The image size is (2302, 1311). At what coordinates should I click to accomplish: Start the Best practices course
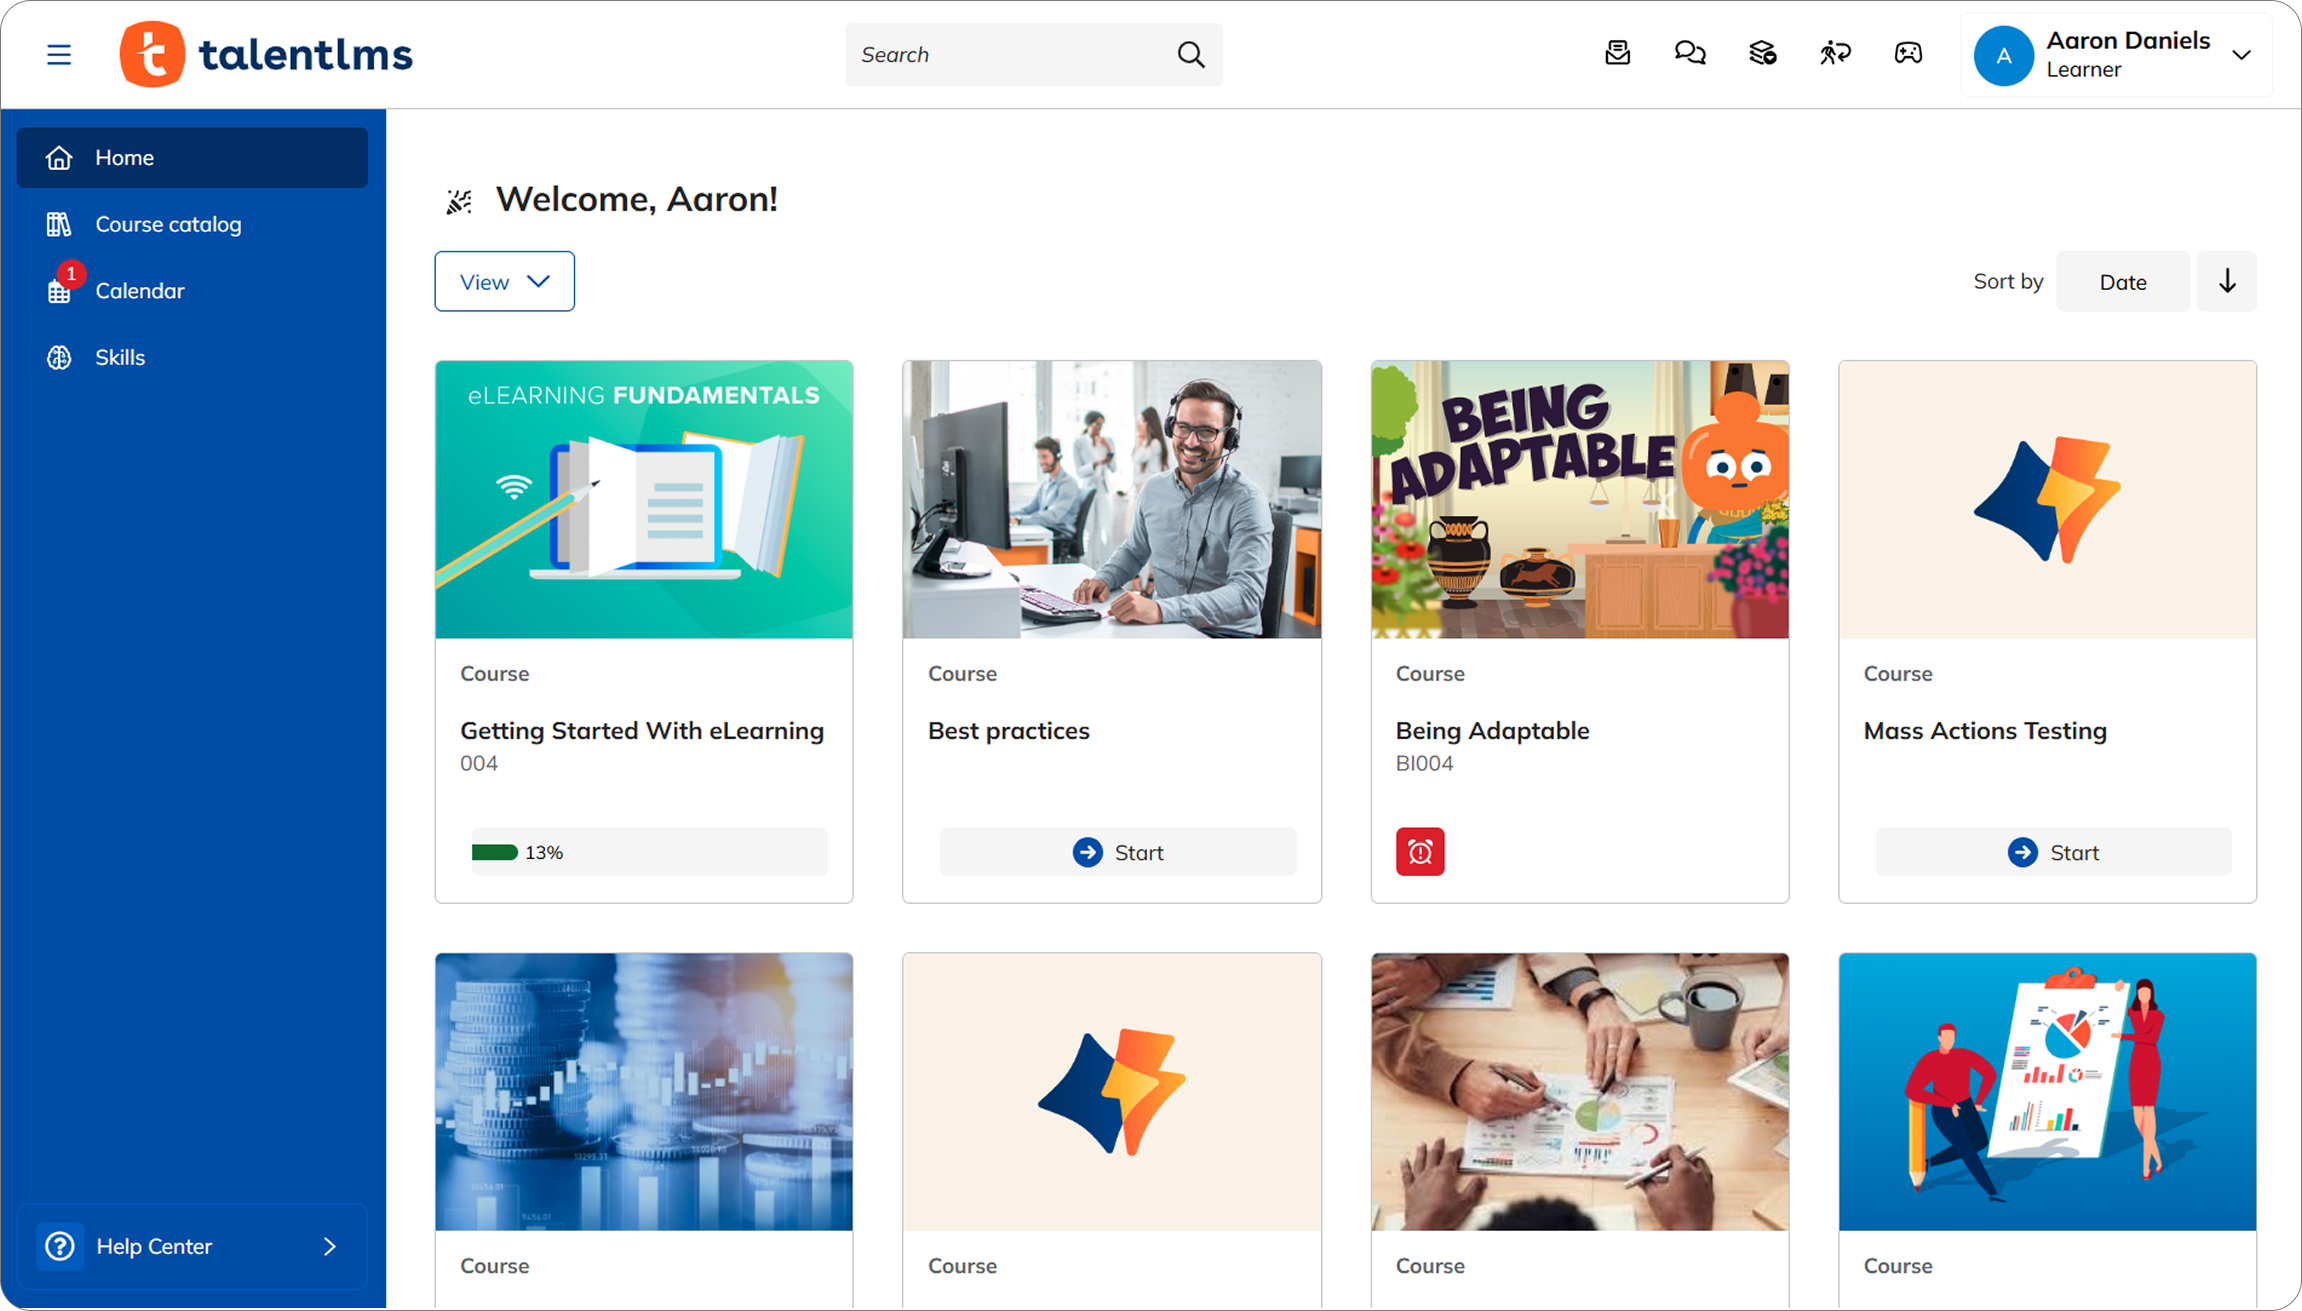(1117, 852)
